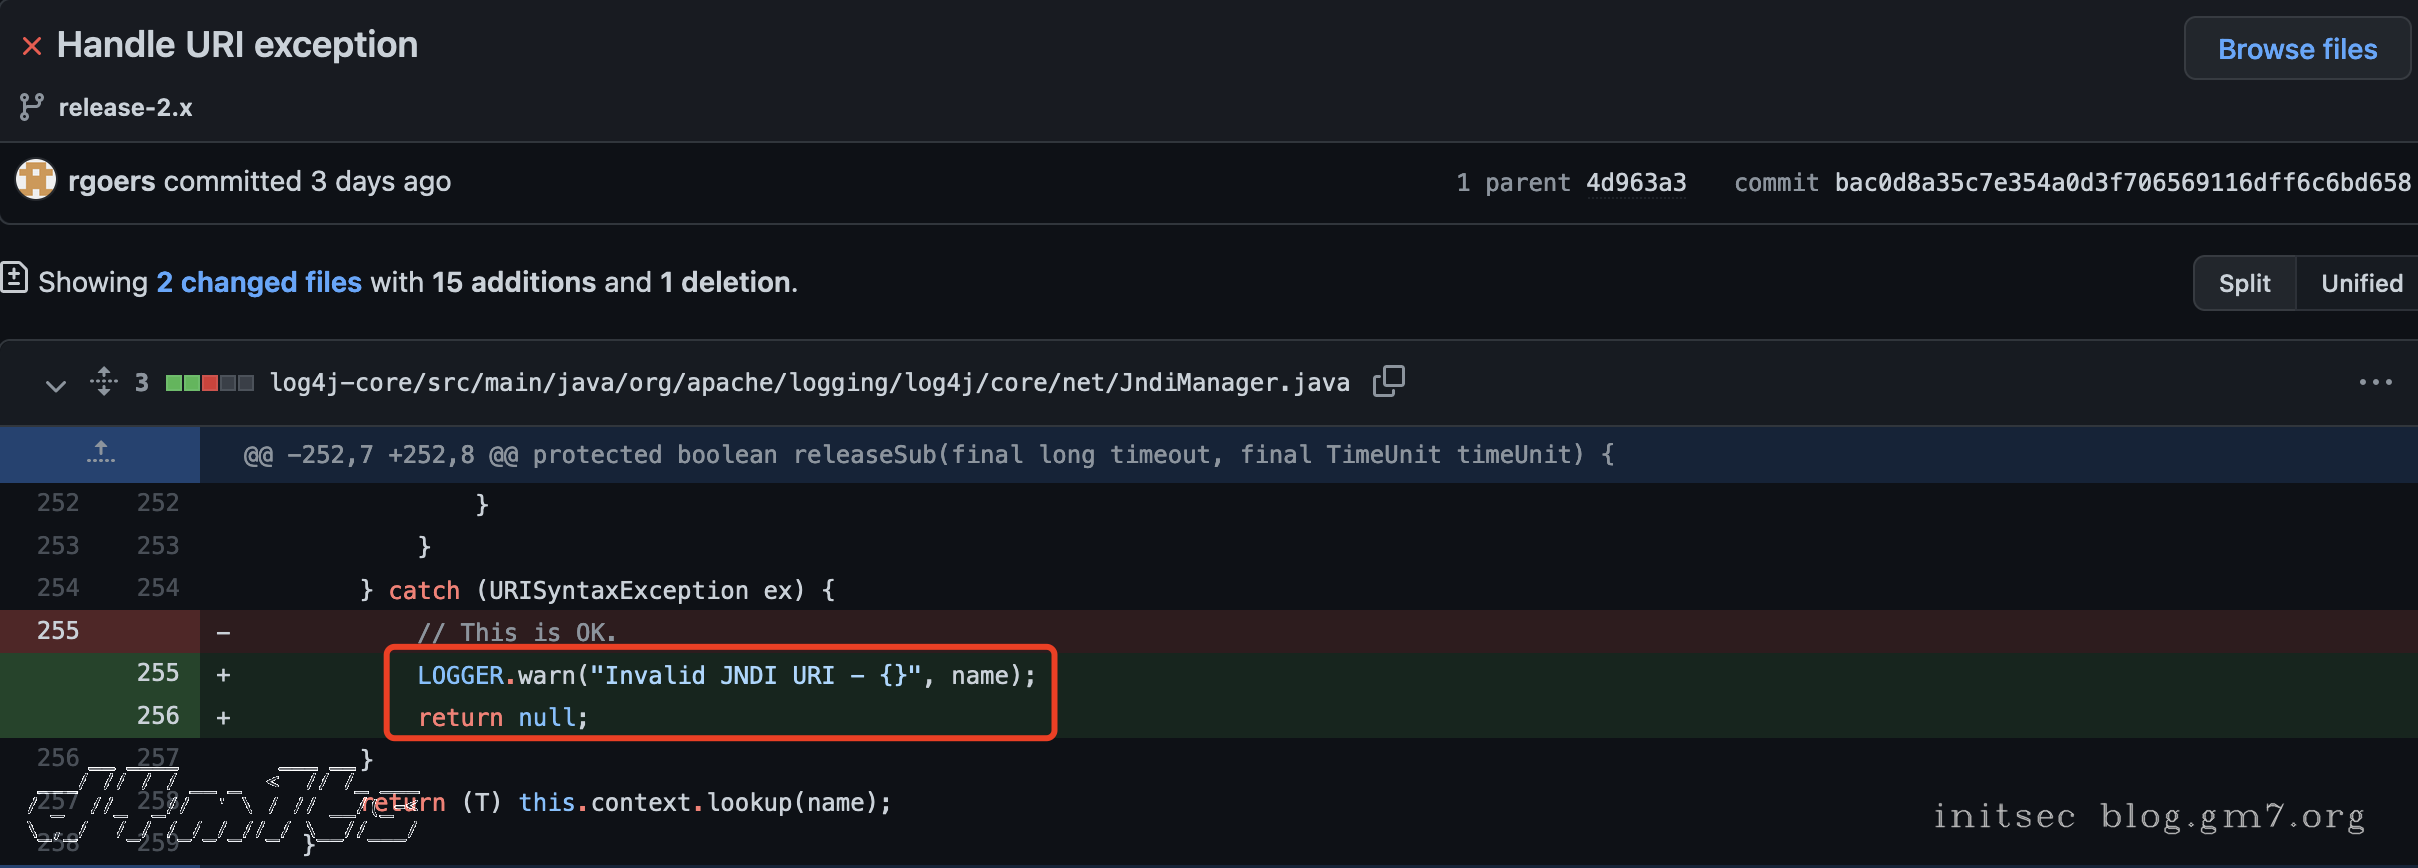Click rgoers avatar image
The width and height of the screenshot is (2418, 868).
tap(36, 181)
